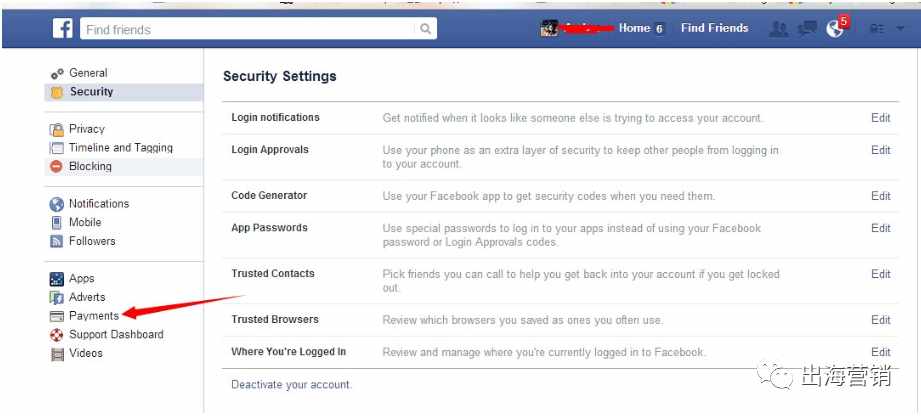Open Support Dashboard lifebuoy icon
This screenshot has width=921, height=416.
coord(56,335)
